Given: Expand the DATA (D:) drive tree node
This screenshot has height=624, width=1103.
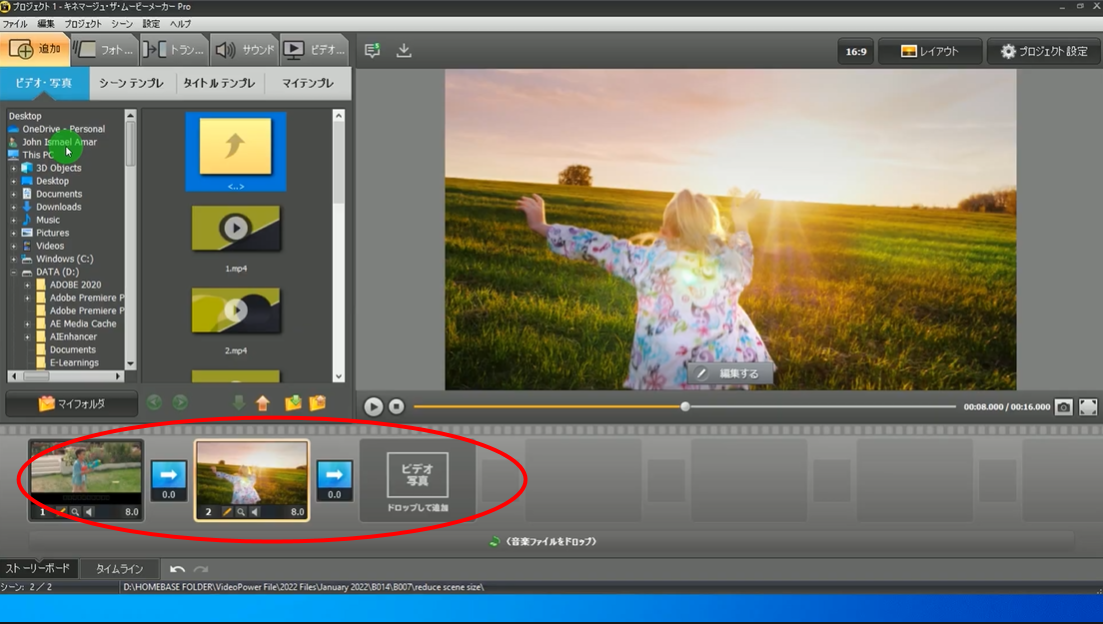Looking at the screenshot, I should click(x=14, y=272).
